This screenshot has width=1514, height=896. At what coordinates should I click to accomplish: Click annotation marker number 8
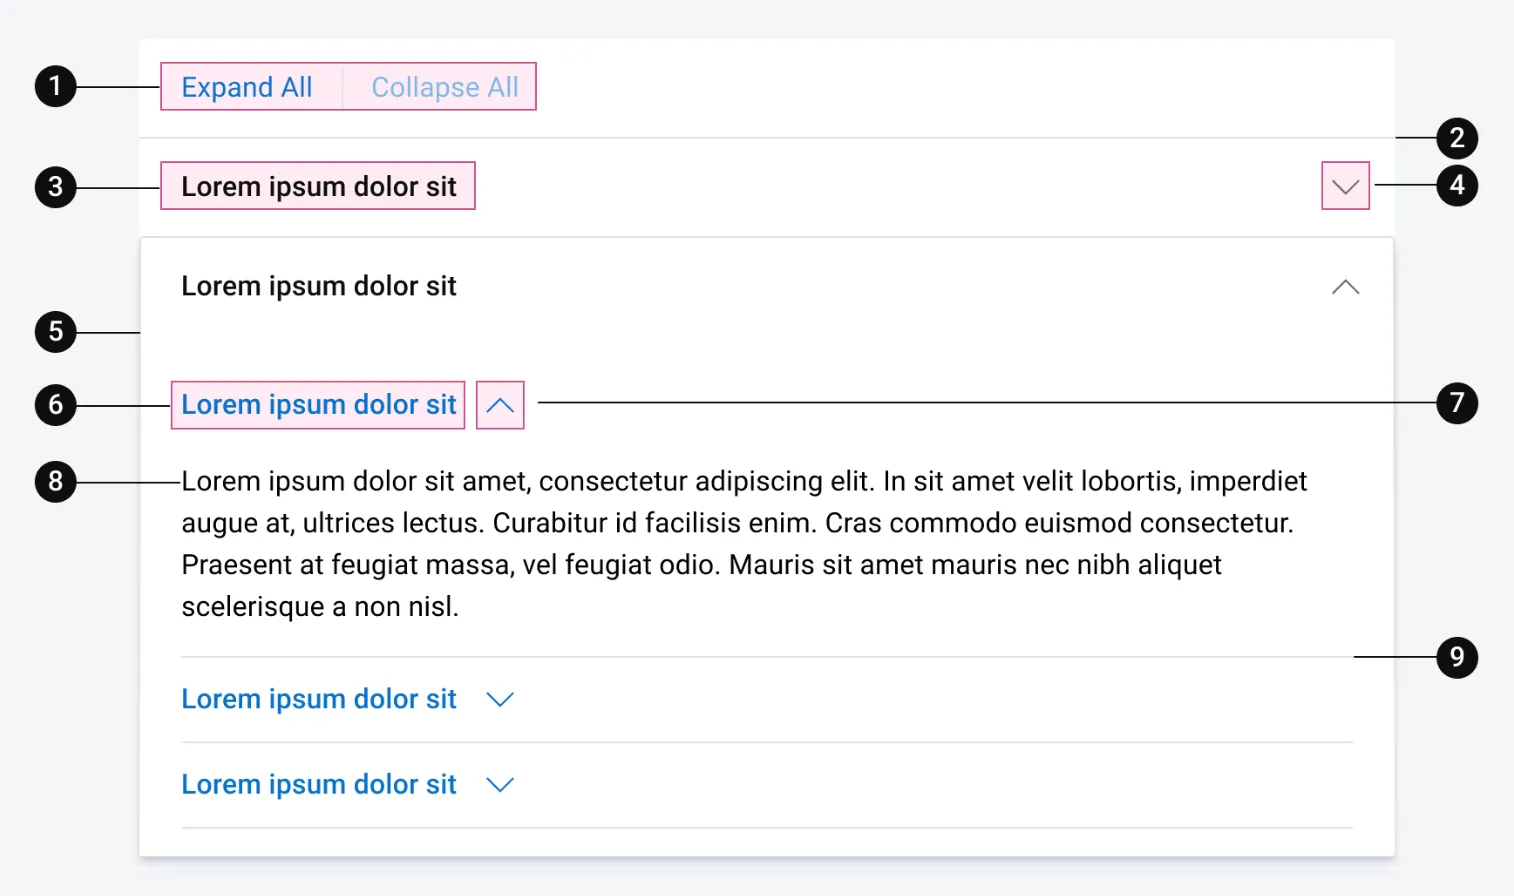click(x=56, y=482)
